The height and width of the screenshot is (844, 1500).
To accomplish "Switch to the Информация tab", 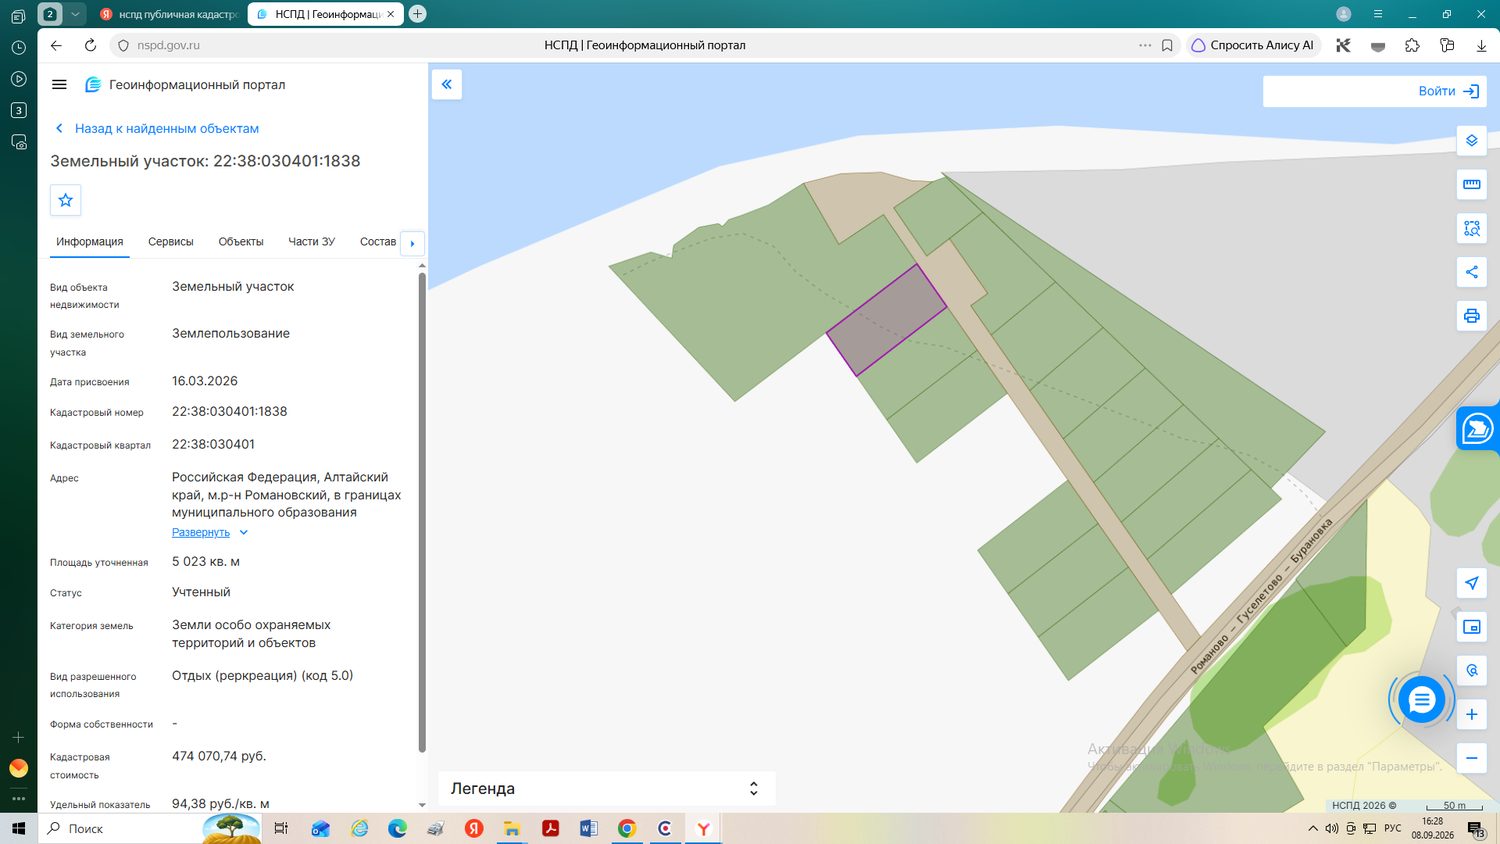I will (x=90, y=242).
